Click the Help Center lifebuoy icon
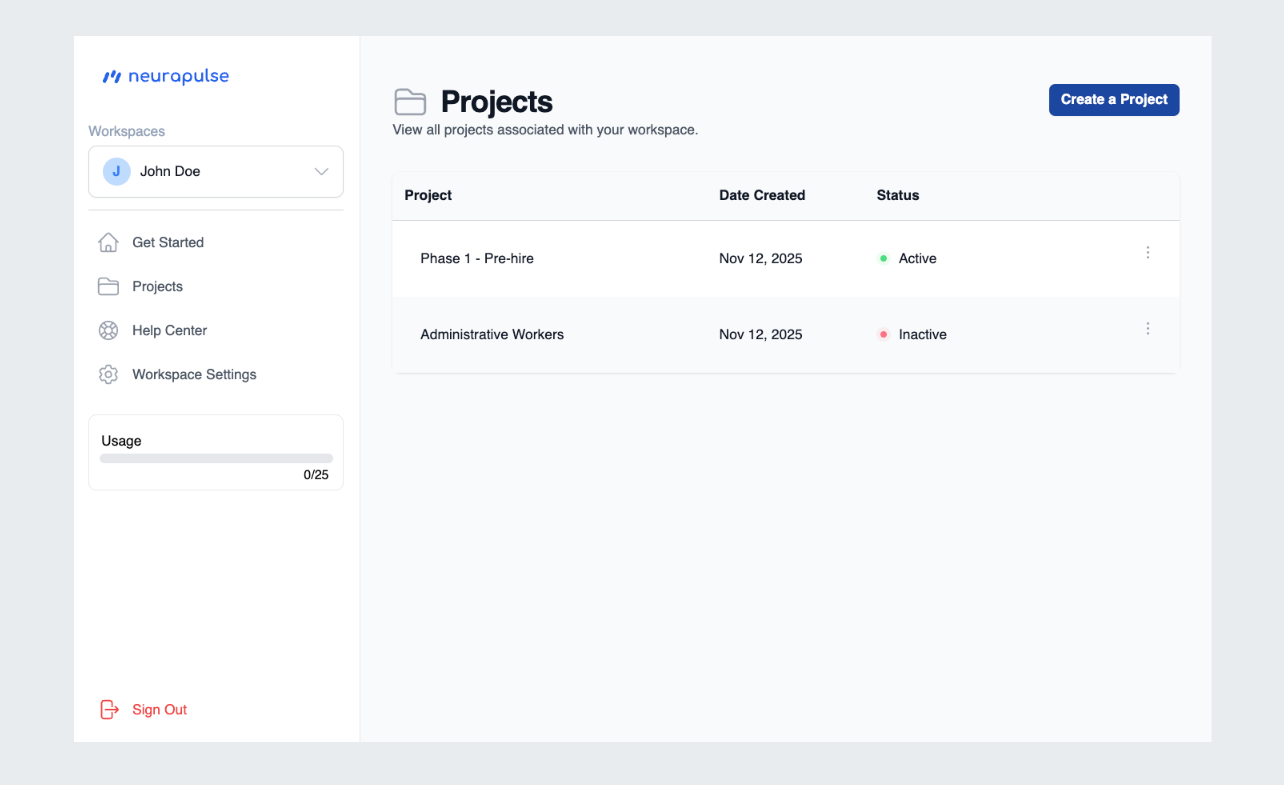The width and height of the screenshot is (1284, 785). point(108,330)
